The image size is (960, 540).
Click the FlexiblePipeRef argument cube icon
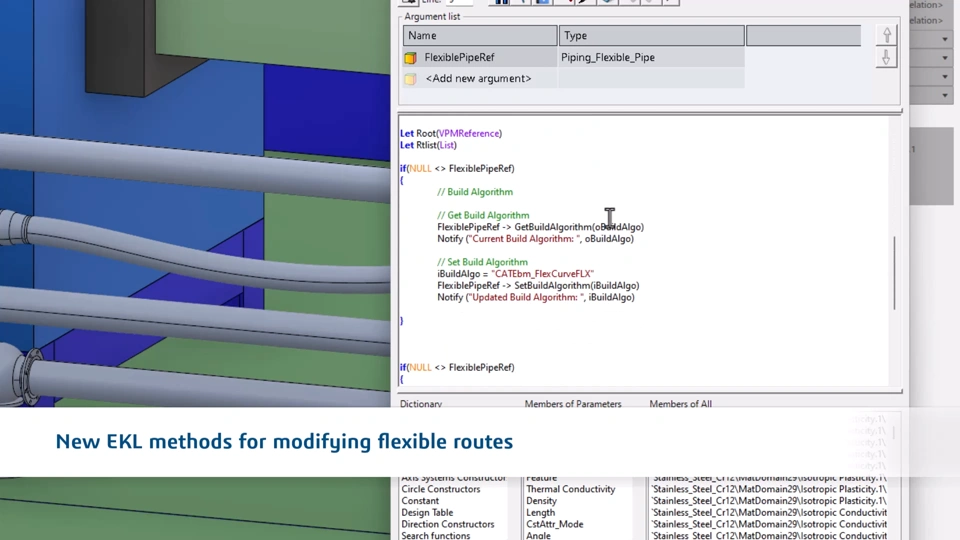[410, 58]
